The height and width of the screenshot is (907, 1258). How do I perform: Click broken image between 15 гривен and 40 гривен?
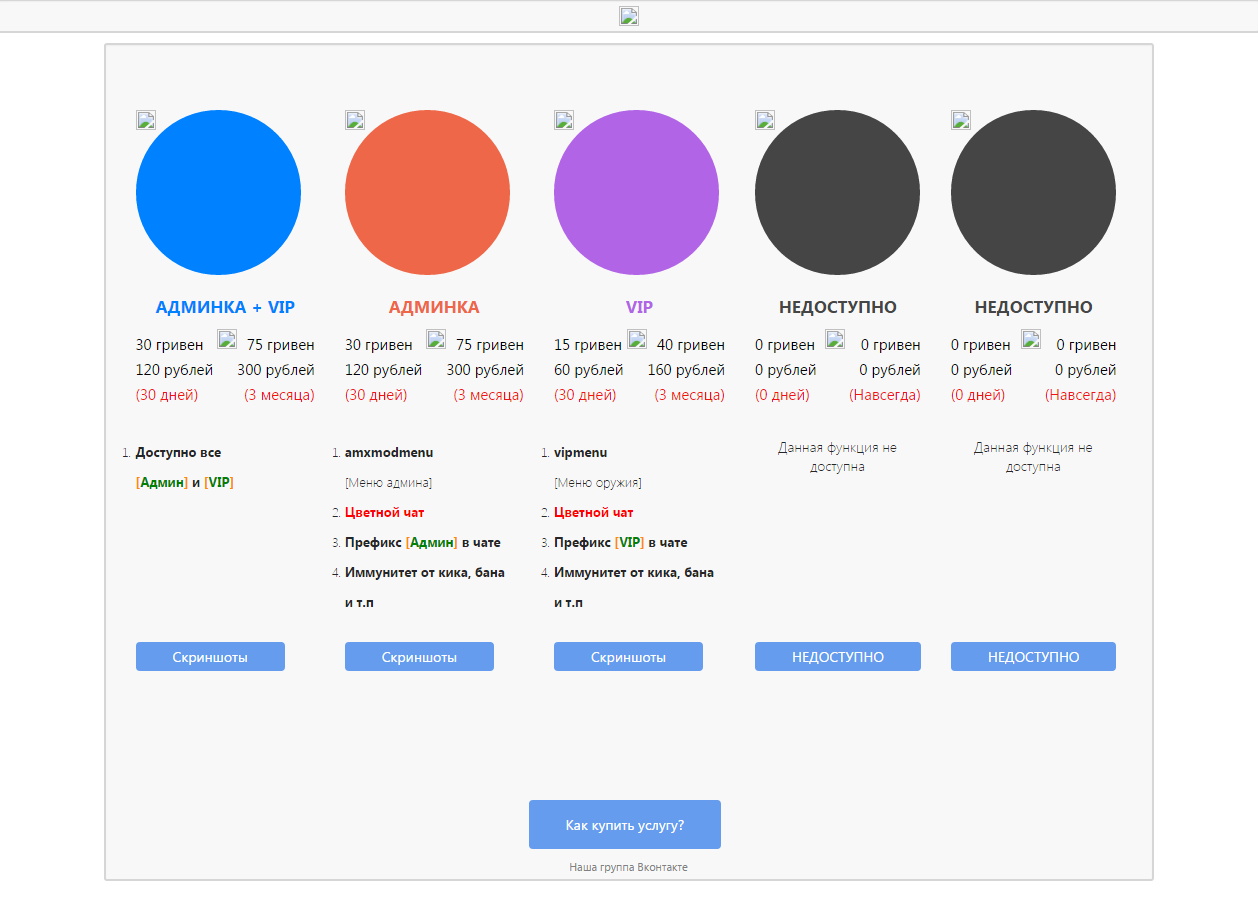(637, 339)
